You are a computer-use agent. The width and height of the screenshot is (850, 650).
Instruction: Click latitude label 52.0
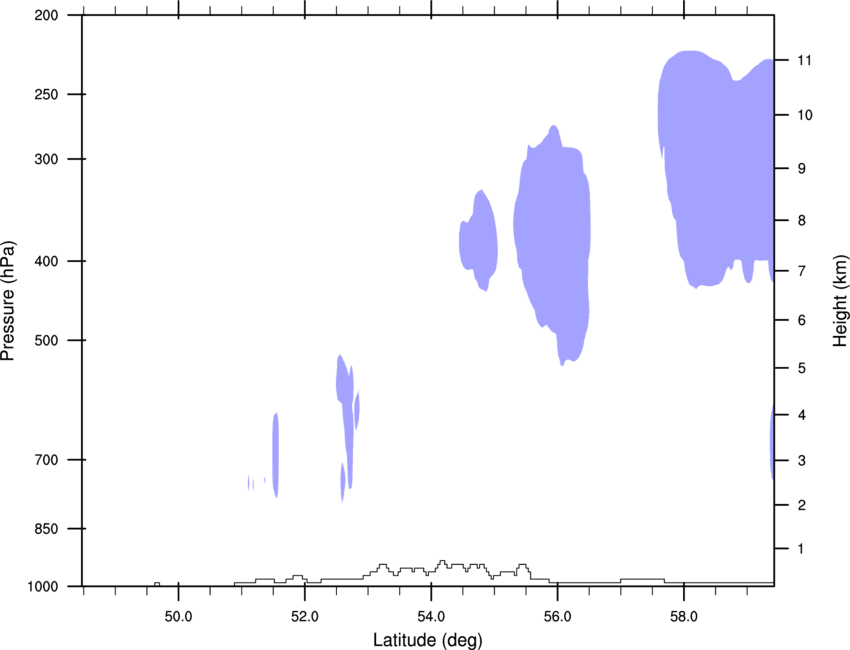(x=305, y=617)
